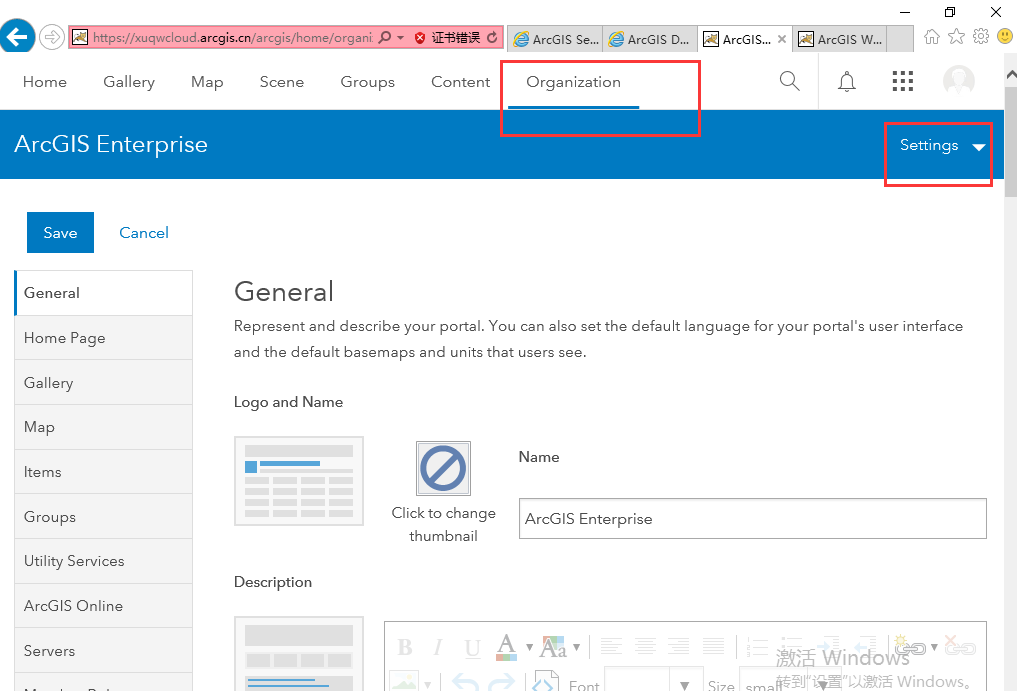Go to Home in portal navigation
1017x691 pixels.
tap(45, 82)
